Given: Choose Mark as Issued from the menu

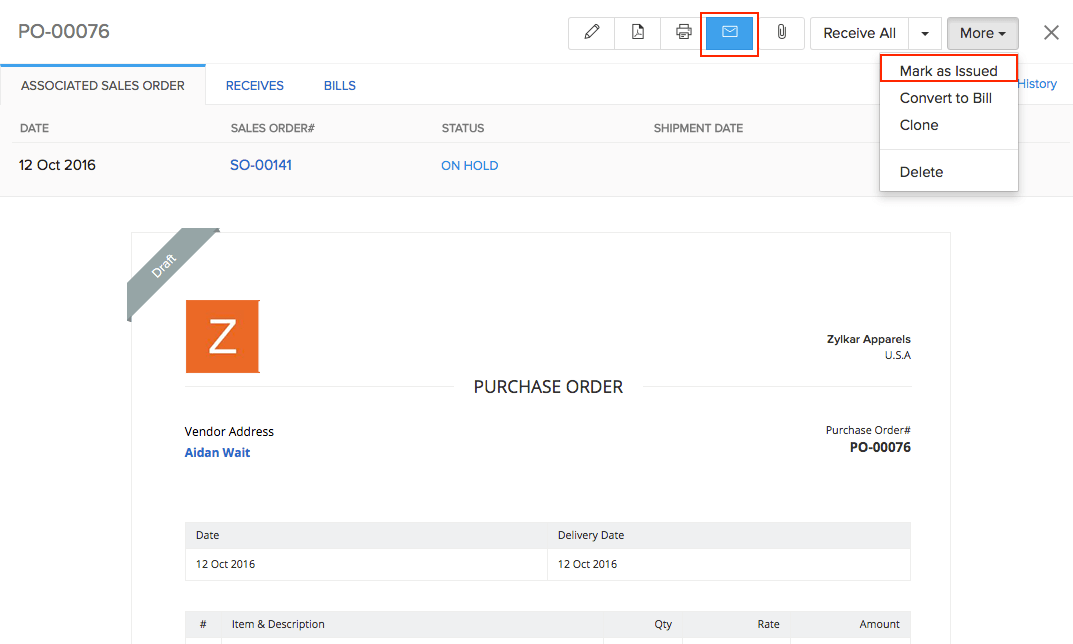Looking at the screenshot, I should (x=948, y=69).
